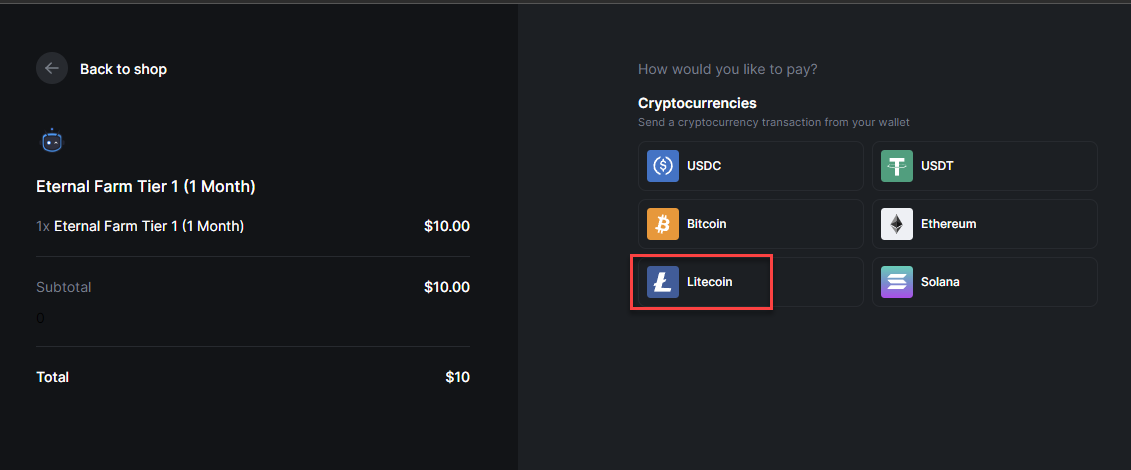Select the highlighted Litecoin option

tap(751, 282)
